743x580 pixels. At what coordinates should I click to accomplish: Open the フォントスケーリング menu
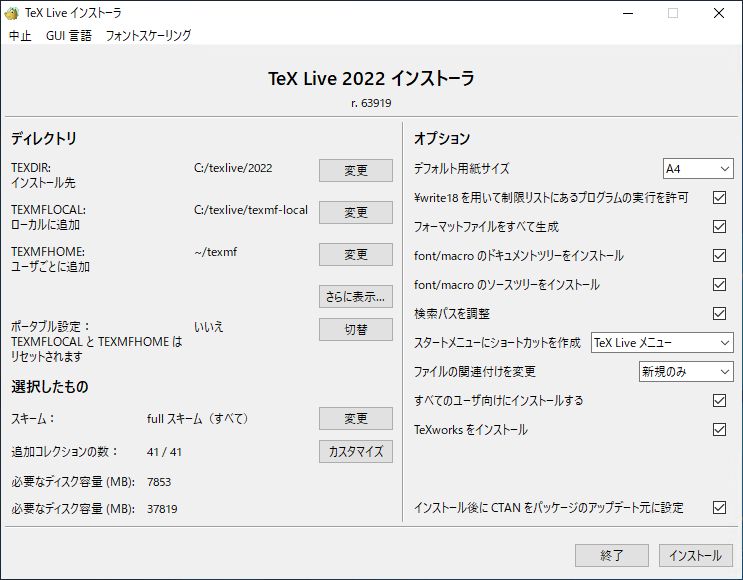coord(148,36)
